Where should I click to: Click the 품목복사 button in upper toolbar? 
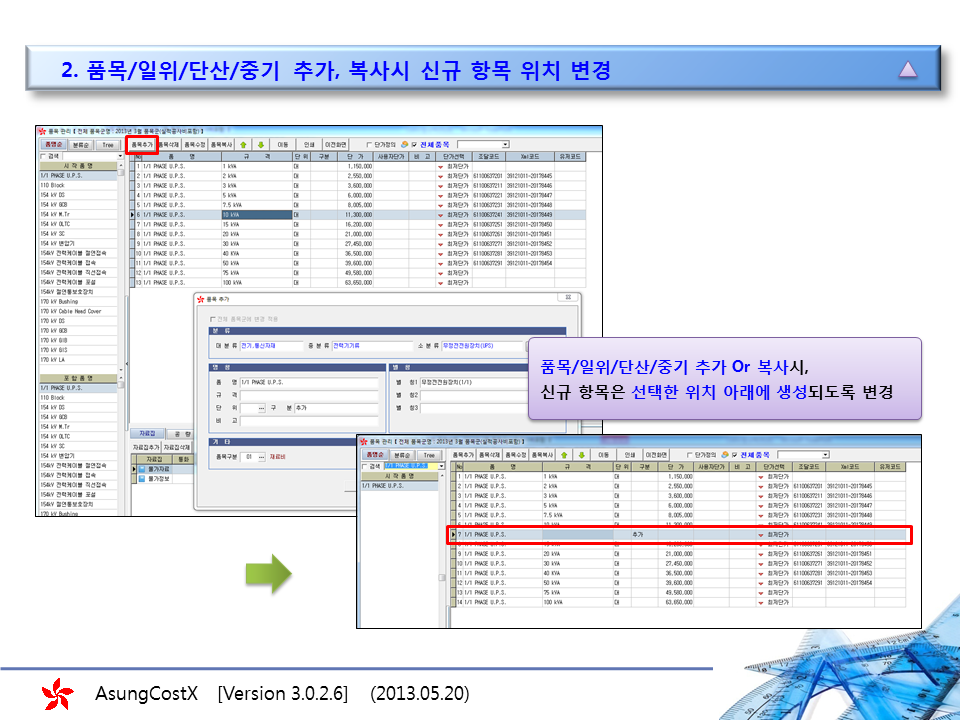222,145
